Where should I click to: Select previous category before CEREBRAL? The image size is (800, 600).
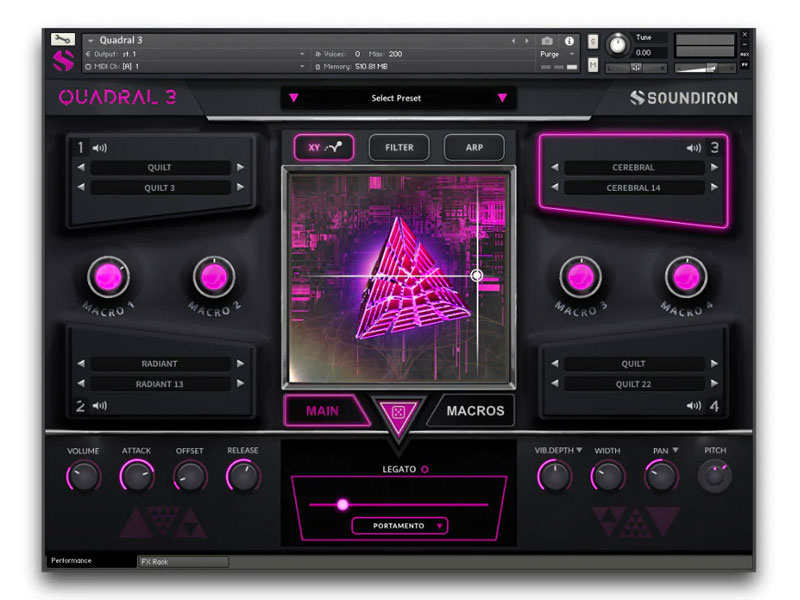[555, 167]
